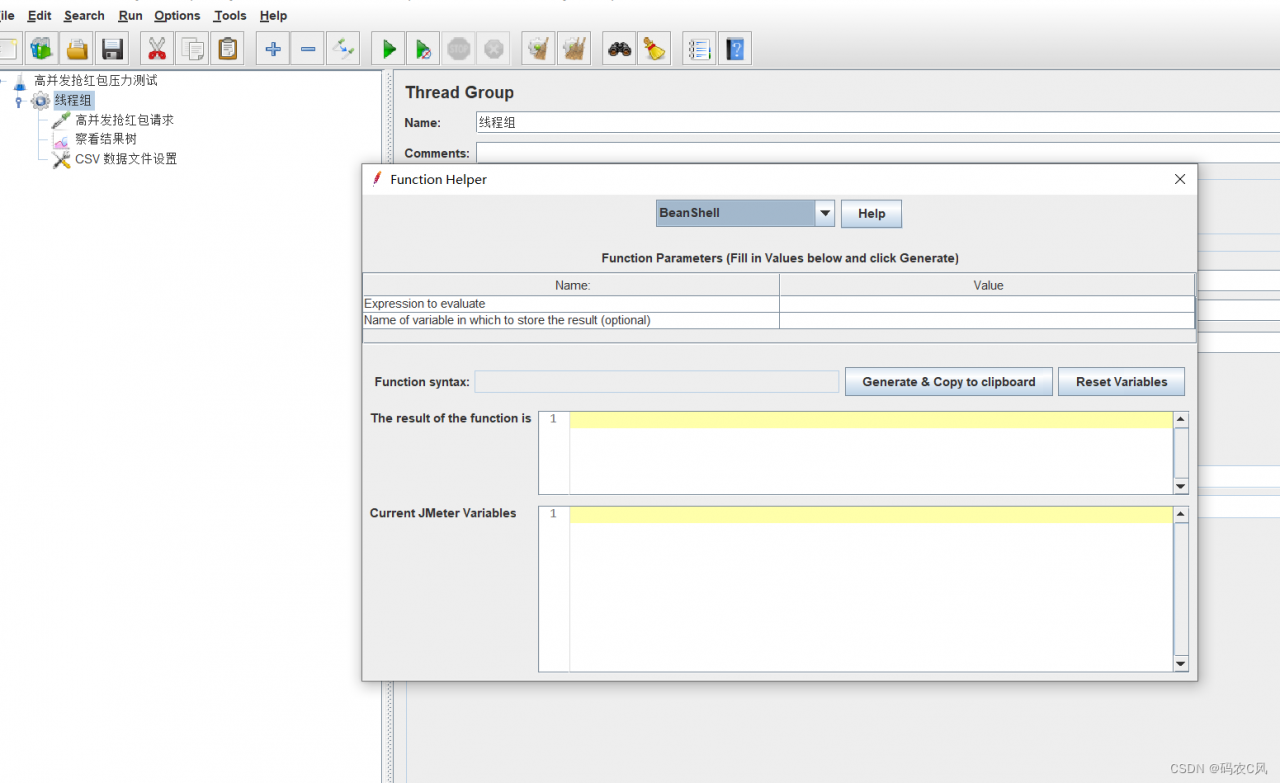
Task: Open the BeanShell function dropdown
Action: click(825, 213)
